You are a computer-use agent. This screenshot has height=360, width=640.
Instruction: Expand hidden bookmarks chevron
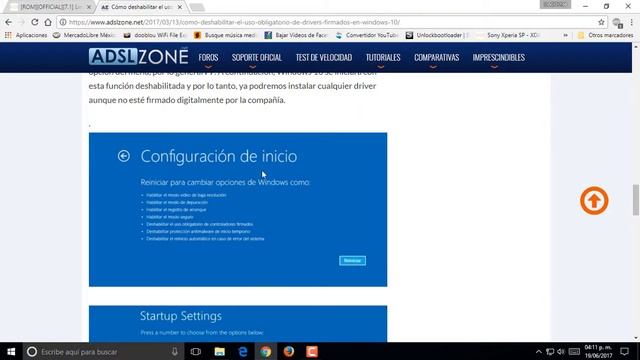(x=565, y=36)
